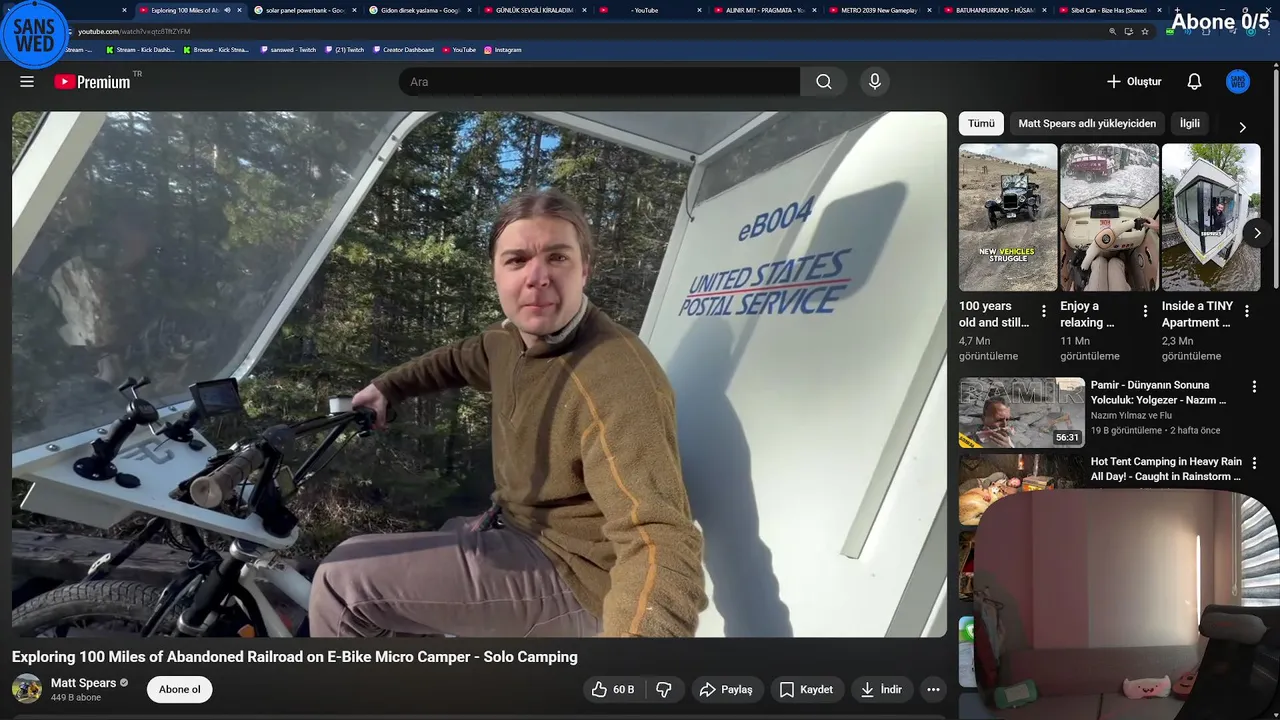The image size is (1280, 720).
Task: Click the youtube.com address bar URL
Action: tap(134, 31)
